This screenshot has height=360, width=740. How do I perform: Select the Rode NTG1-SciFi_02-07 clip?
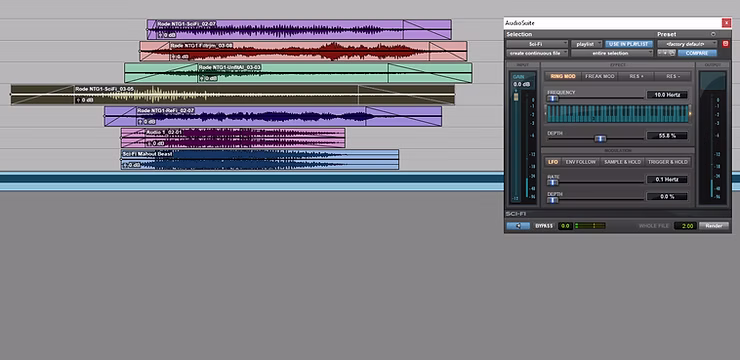coord(299,29)
